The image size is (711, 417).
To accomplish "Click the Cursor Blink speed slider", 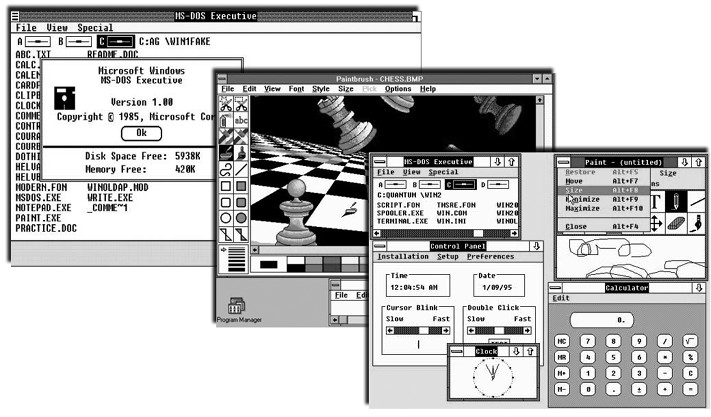I will pos(416,330).
